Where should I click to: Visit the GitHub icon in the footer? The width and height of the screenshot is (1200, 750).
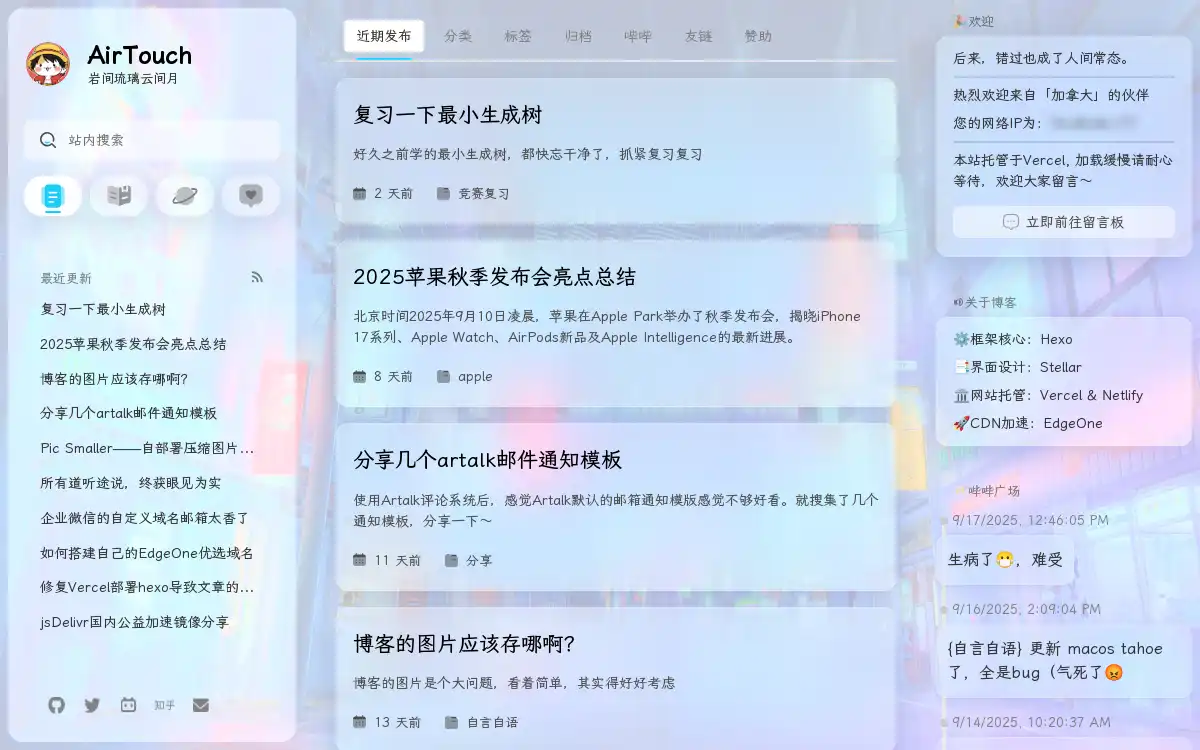point(56,705)
